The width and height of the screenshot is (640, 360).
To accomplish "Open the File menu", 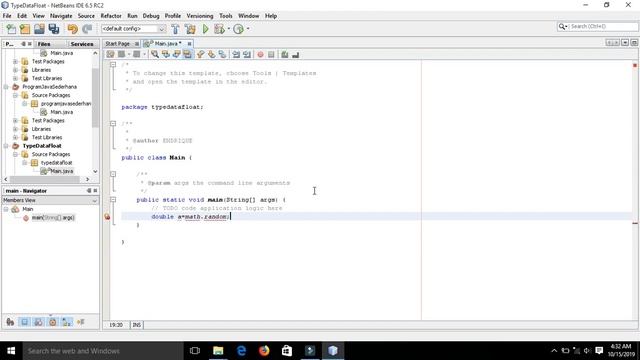I will coord(7,16).
